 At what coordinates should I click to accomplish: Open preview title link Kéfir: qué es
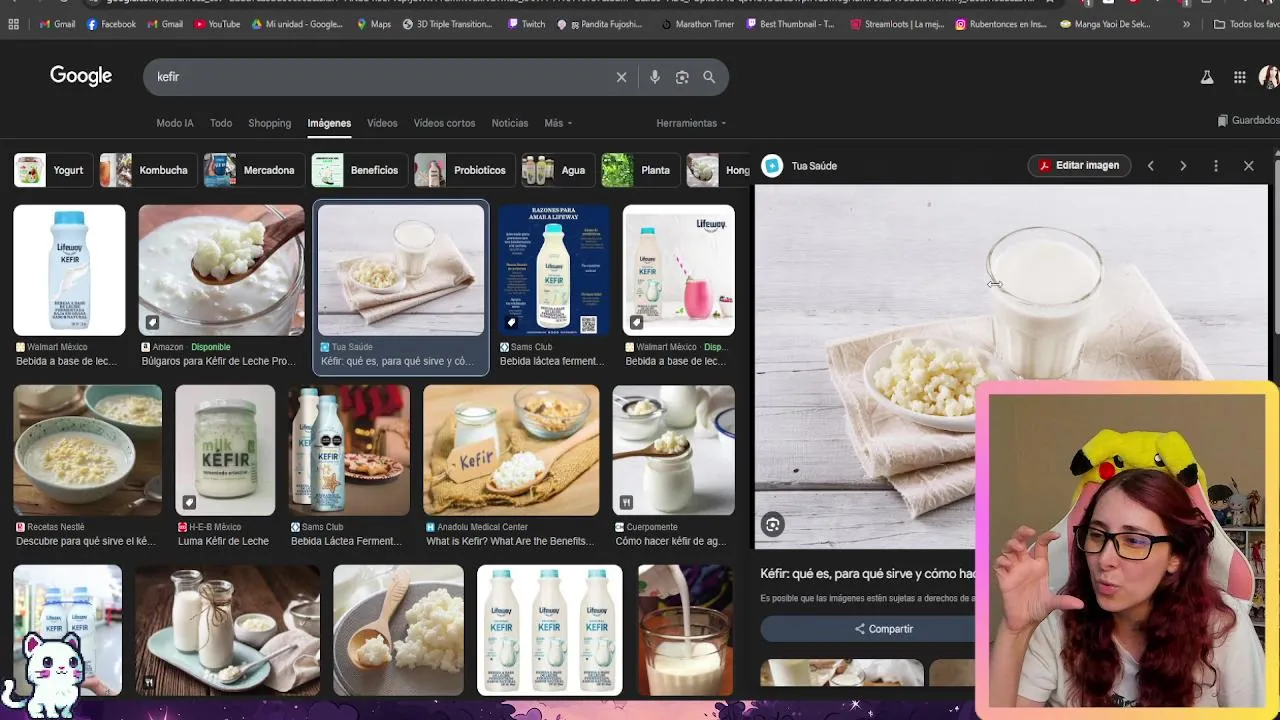pyautogui.click(x=867, y=574)
